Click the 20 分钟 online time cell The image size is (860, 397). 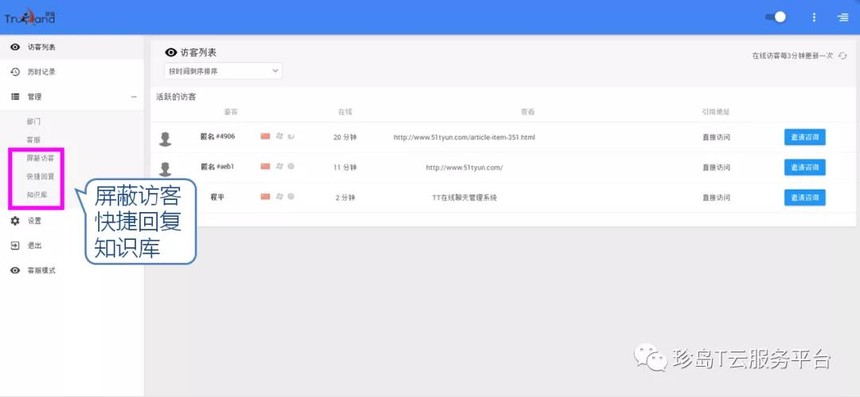345,137
